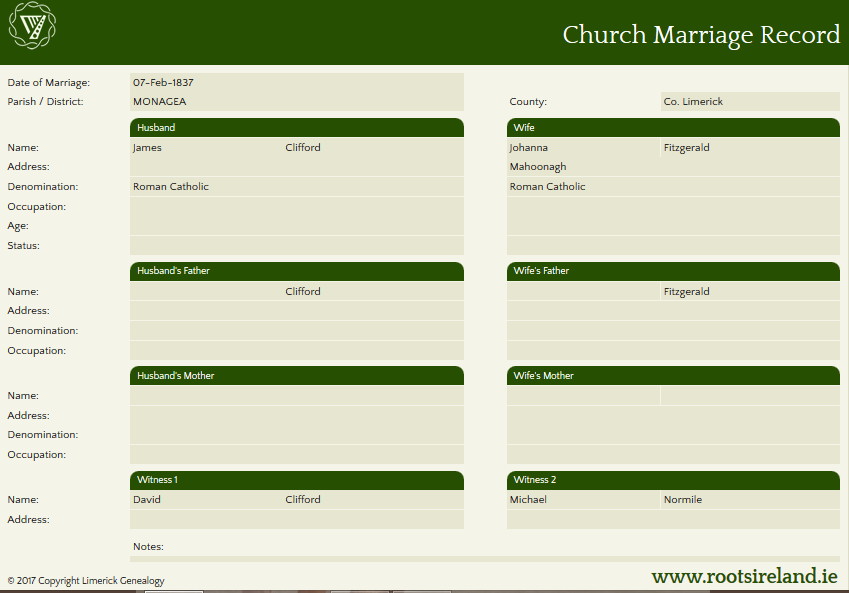
Task: Click the Limerick Genealogy copyright text
Action: click(86, 581)
